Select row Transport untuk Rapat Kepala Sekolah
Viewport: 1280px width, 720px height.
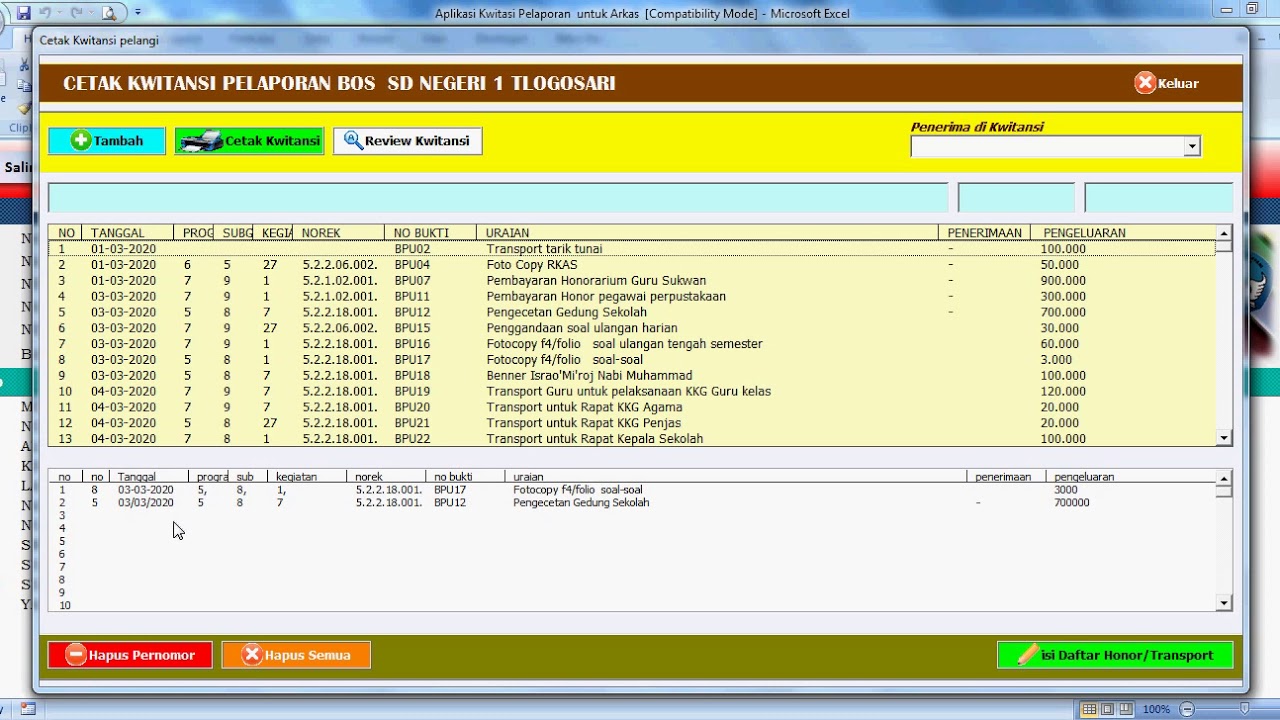click(x=632, y=439)
